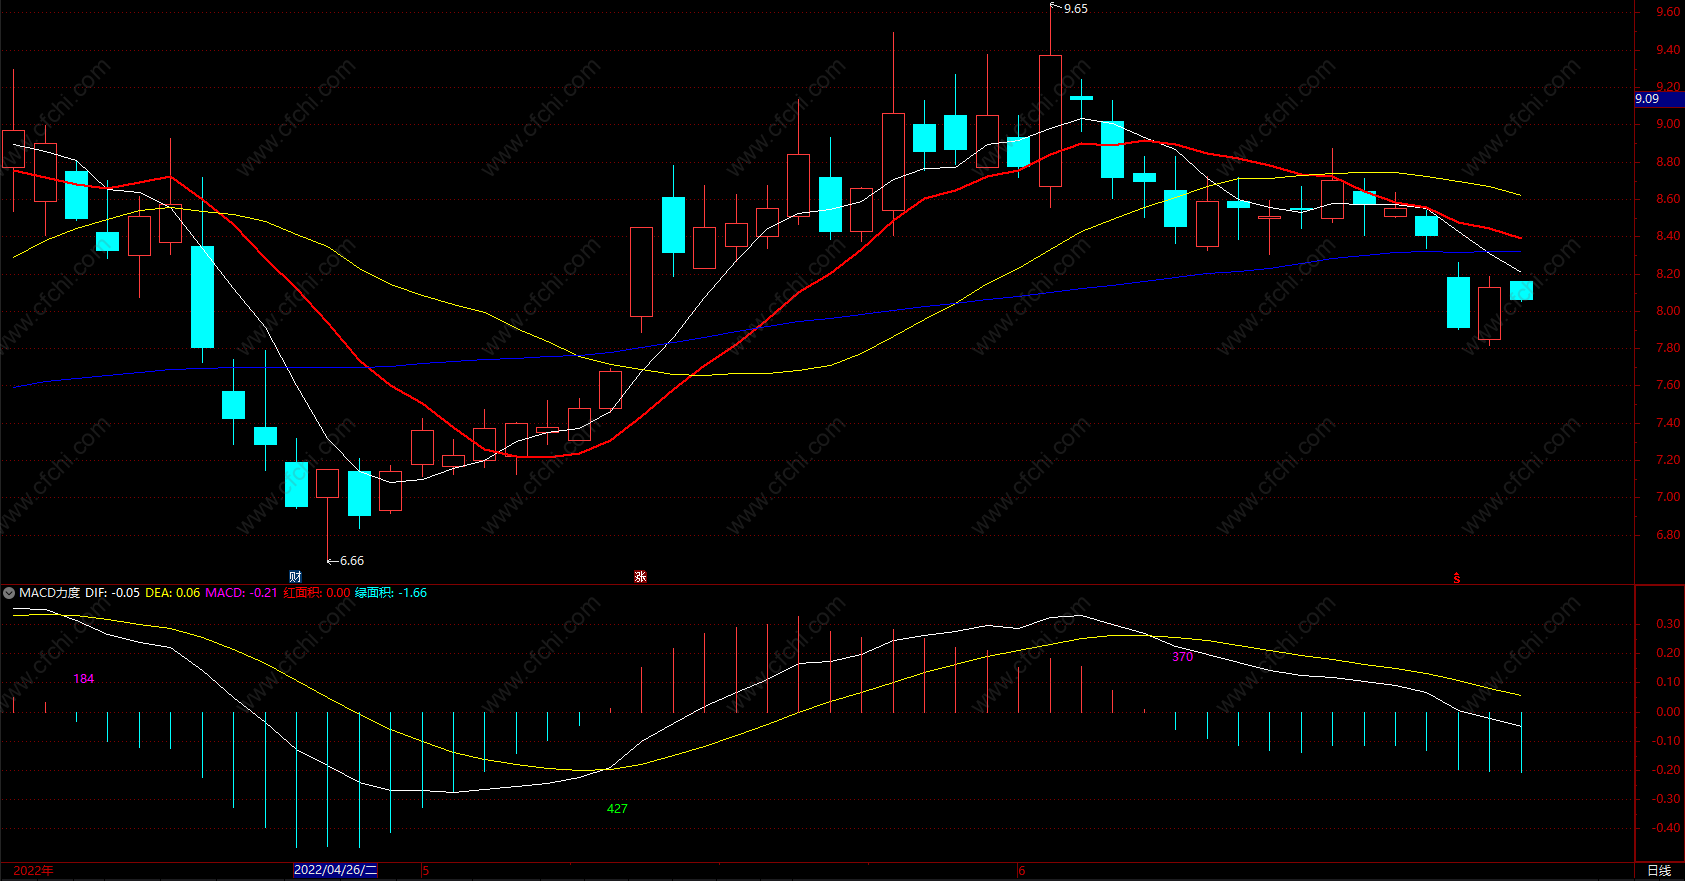Click the 0.30 MACD axis value
The width and height of the screenshot is (1685, 881).
pos(1668,624)
